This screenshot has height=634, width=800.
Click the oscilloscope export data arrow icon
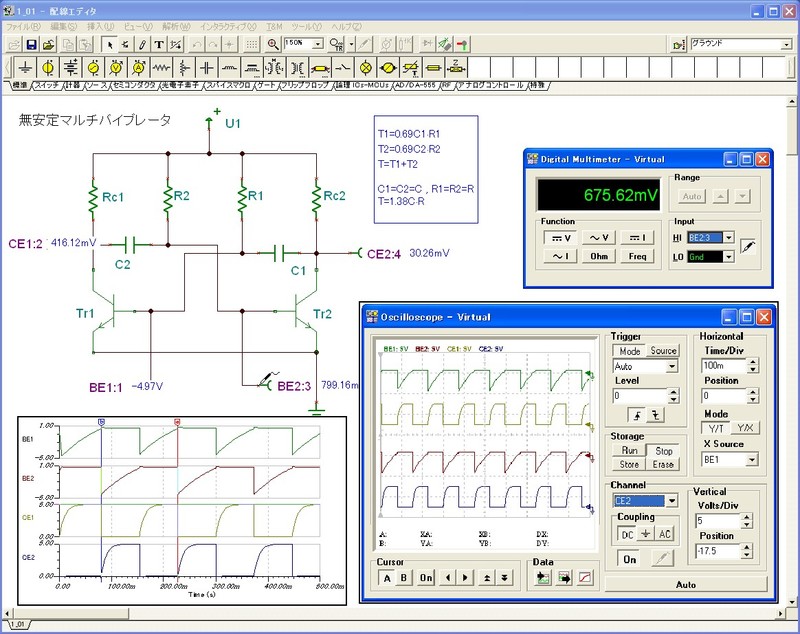coord(563,578)
